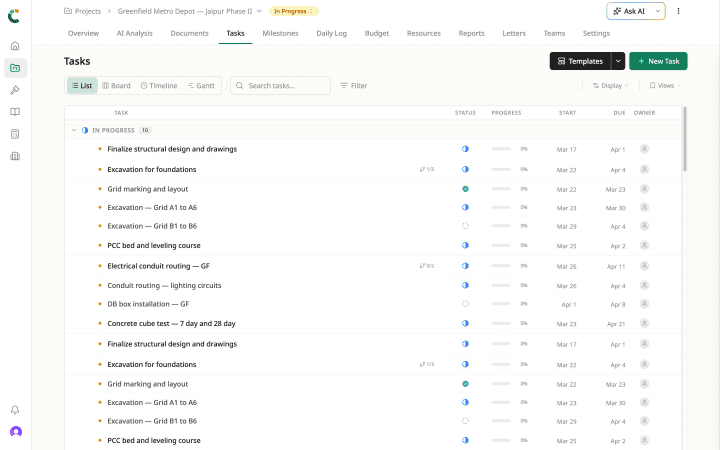Create a New Task
The image size is (720, 450).
658,61
